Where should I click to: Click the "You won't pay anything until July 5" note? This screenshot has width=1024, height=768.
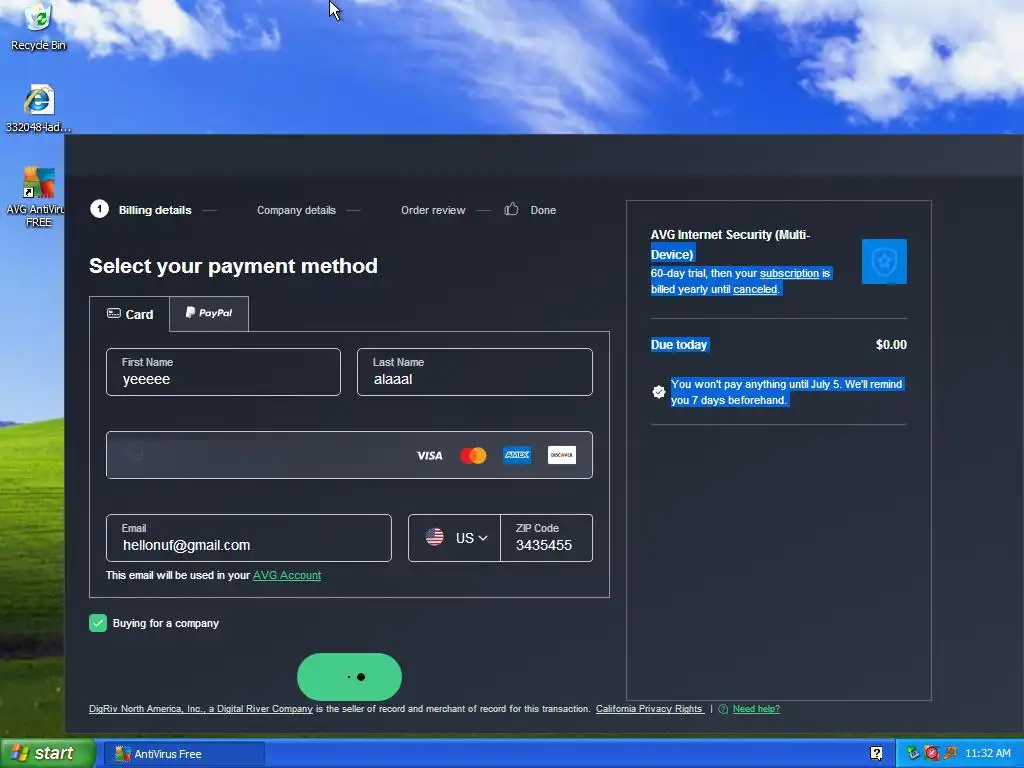click(x=786, y=392)
